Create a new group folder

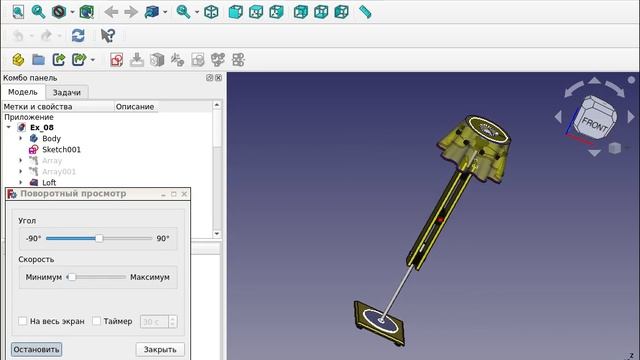[x=38, y=60]
